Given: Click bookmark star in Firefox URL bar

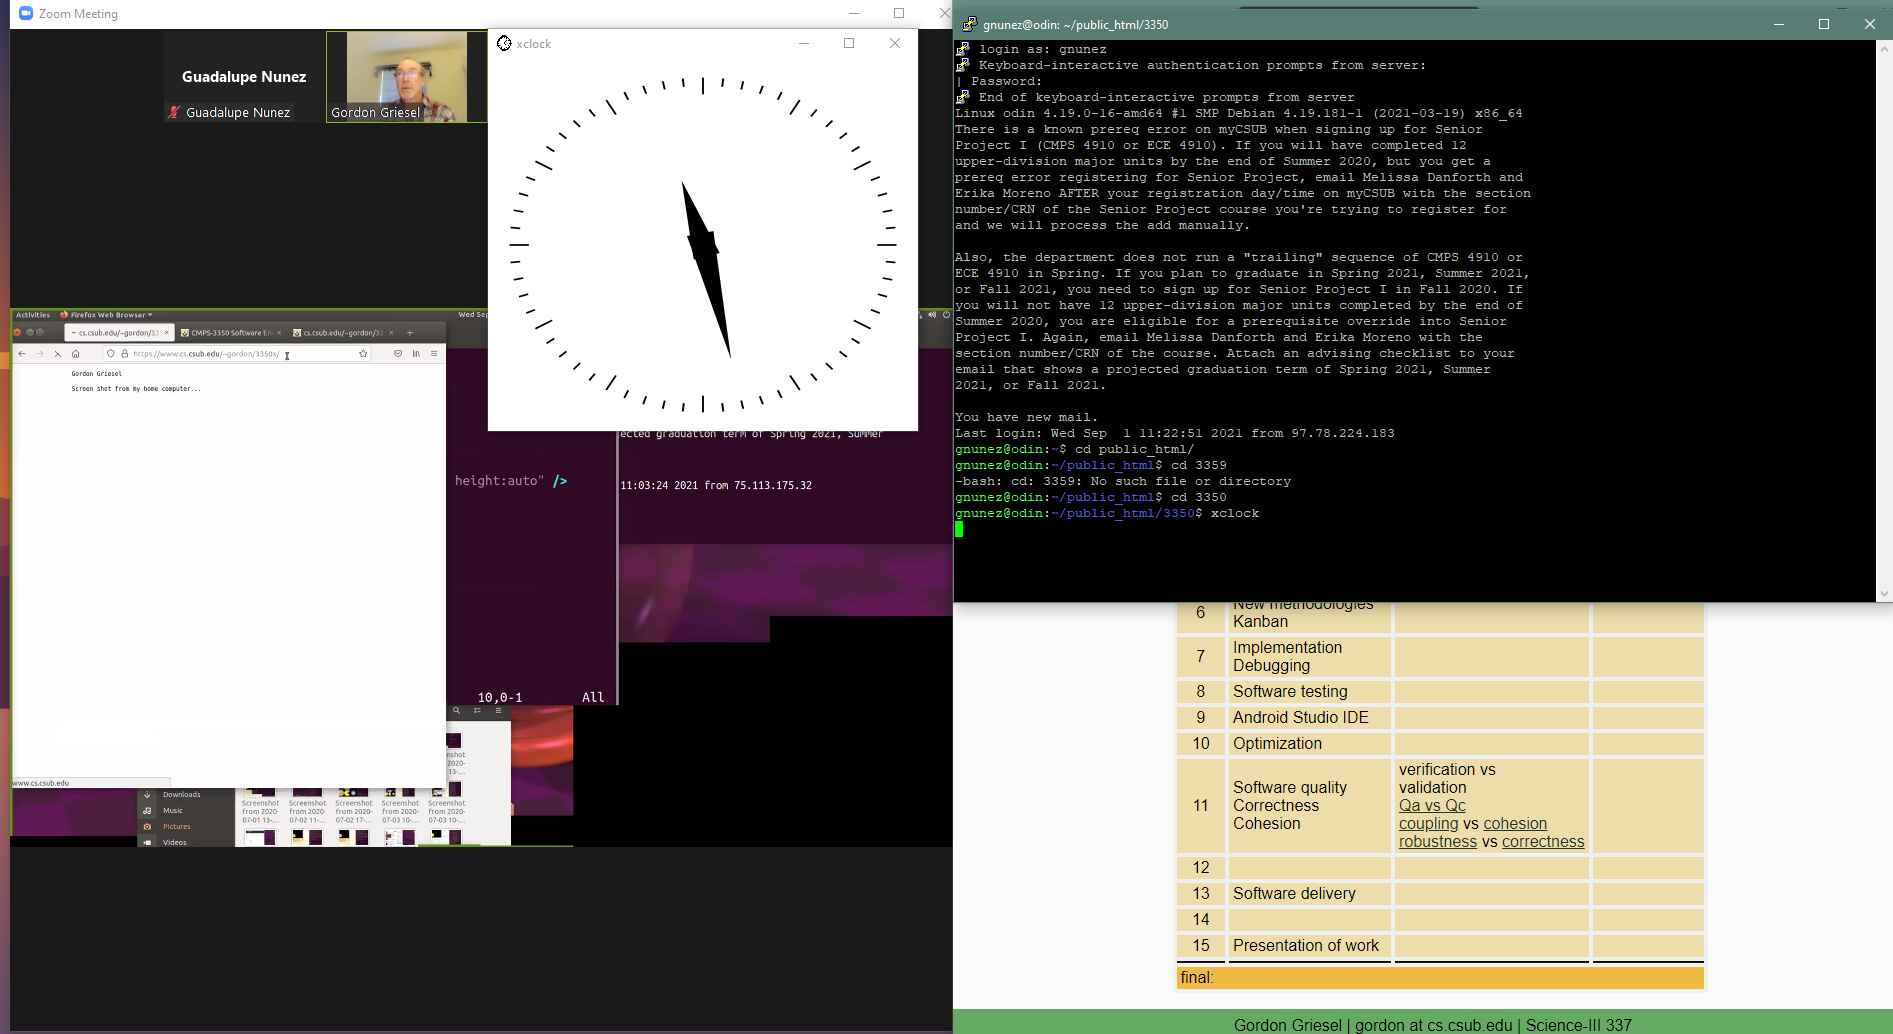Looking at the screenshot, I should pyautogui.click(x=363, y=353).
